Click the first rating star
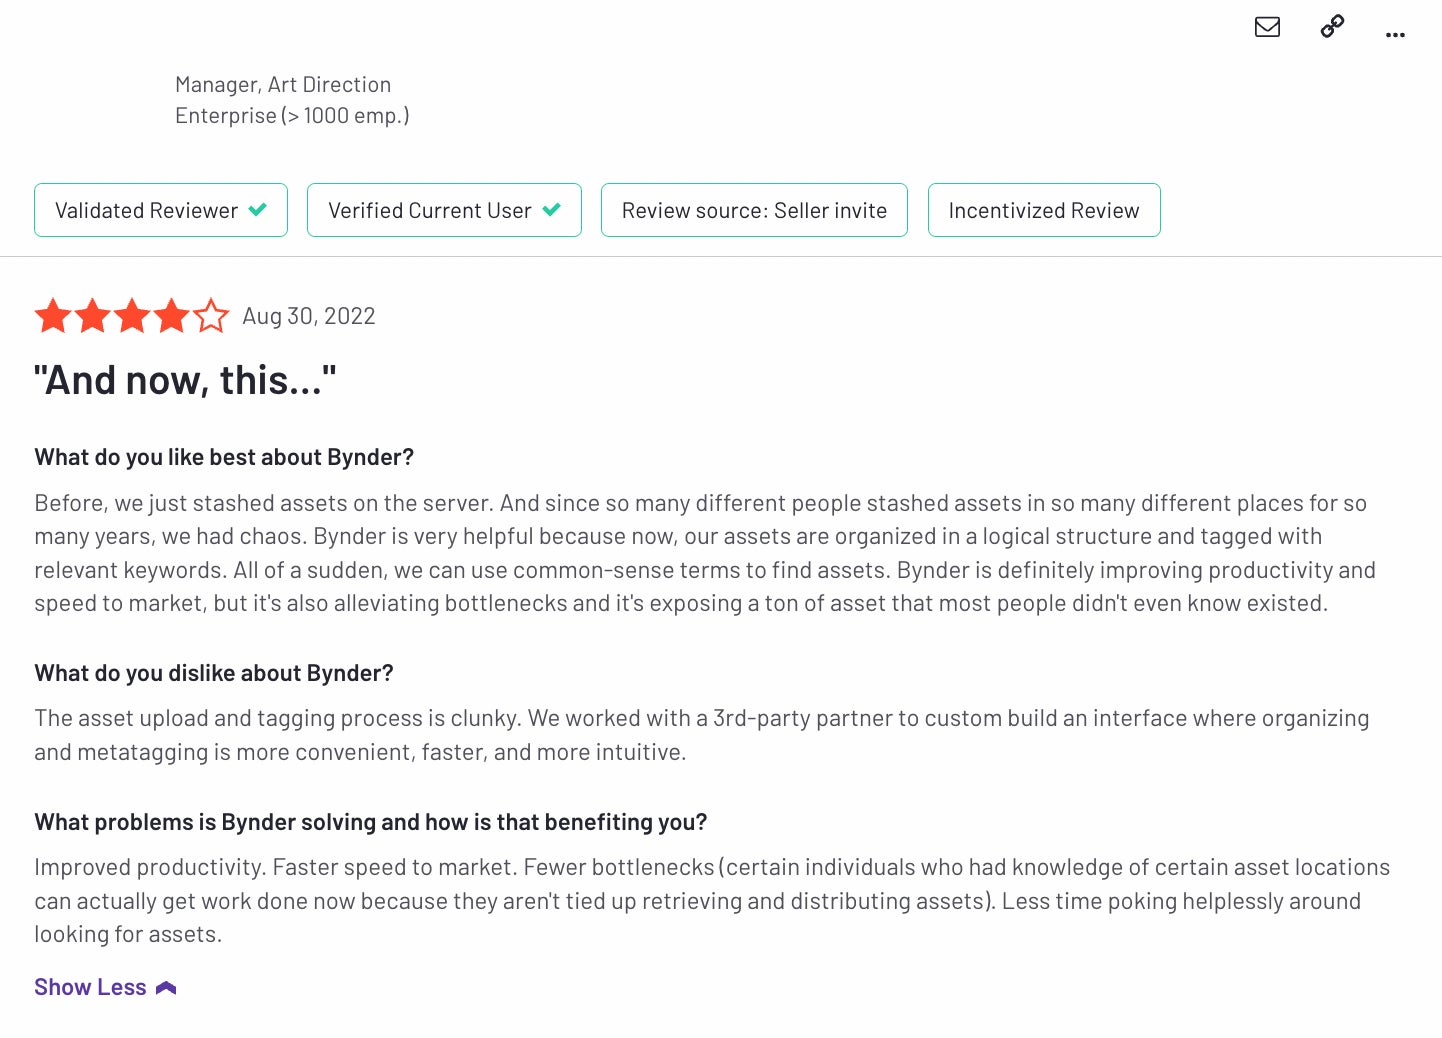 point(53,316)
